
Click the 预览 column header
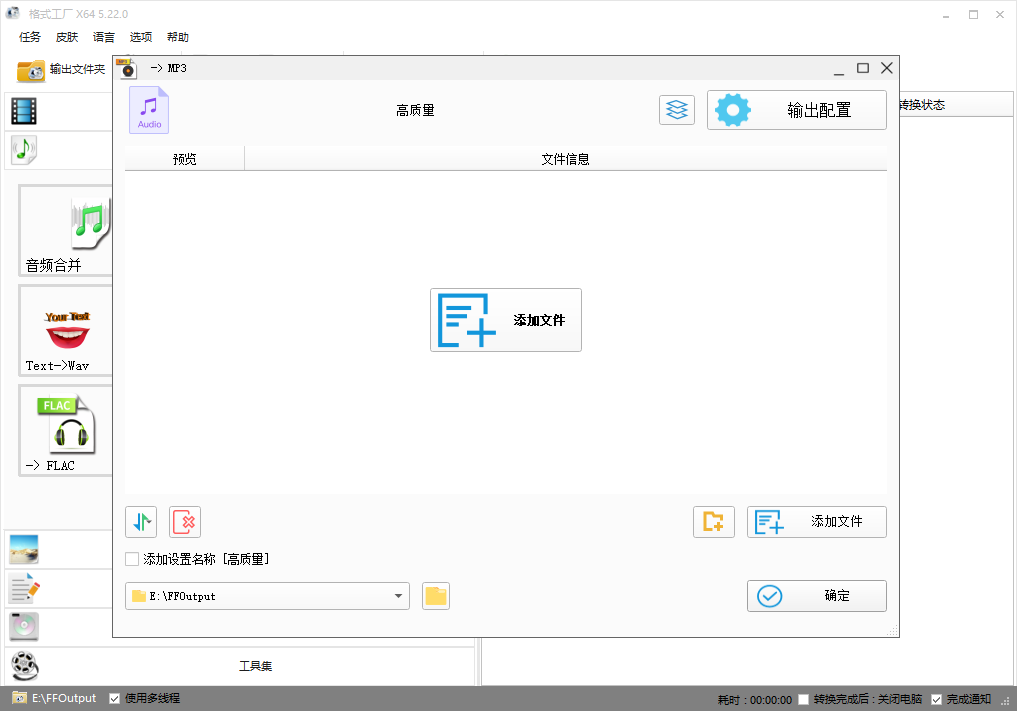click(x=185, y=159)
